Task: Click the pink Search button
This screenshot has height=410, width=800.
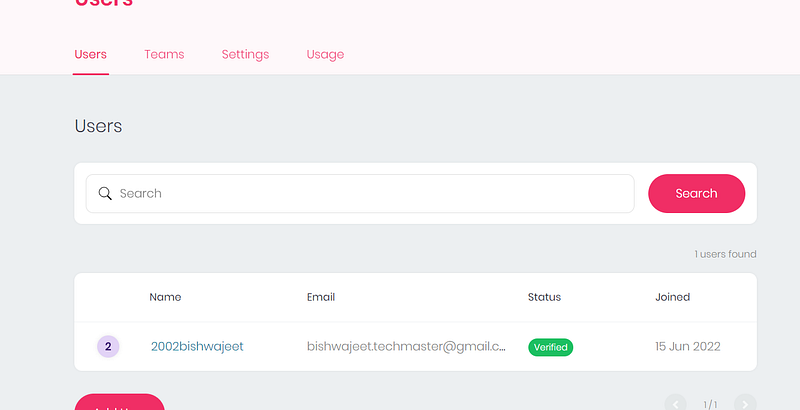Action: click(x=696, y=194)
